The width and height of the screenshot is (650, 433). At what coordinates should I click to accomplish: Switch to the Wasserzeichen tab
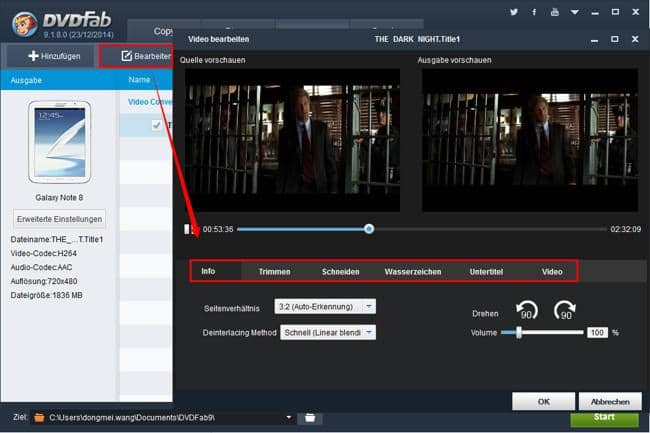(x=413, y=272)
